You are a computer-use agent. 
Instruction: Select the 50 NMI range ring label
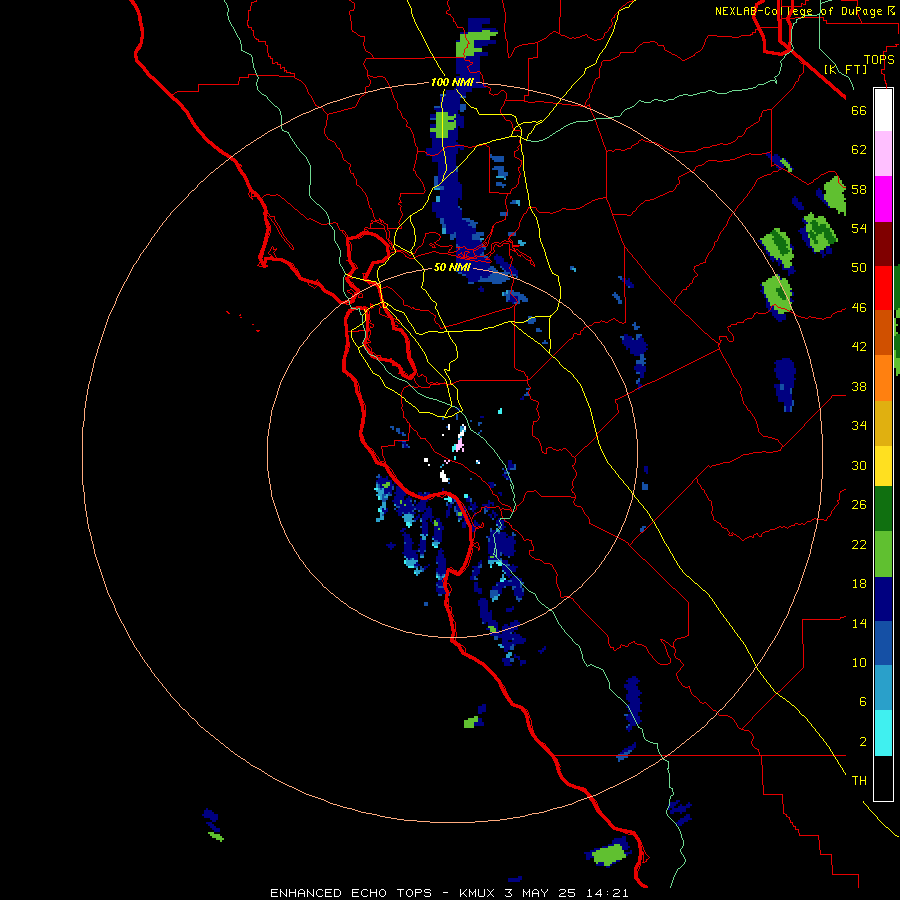click(x=452, y=267)
